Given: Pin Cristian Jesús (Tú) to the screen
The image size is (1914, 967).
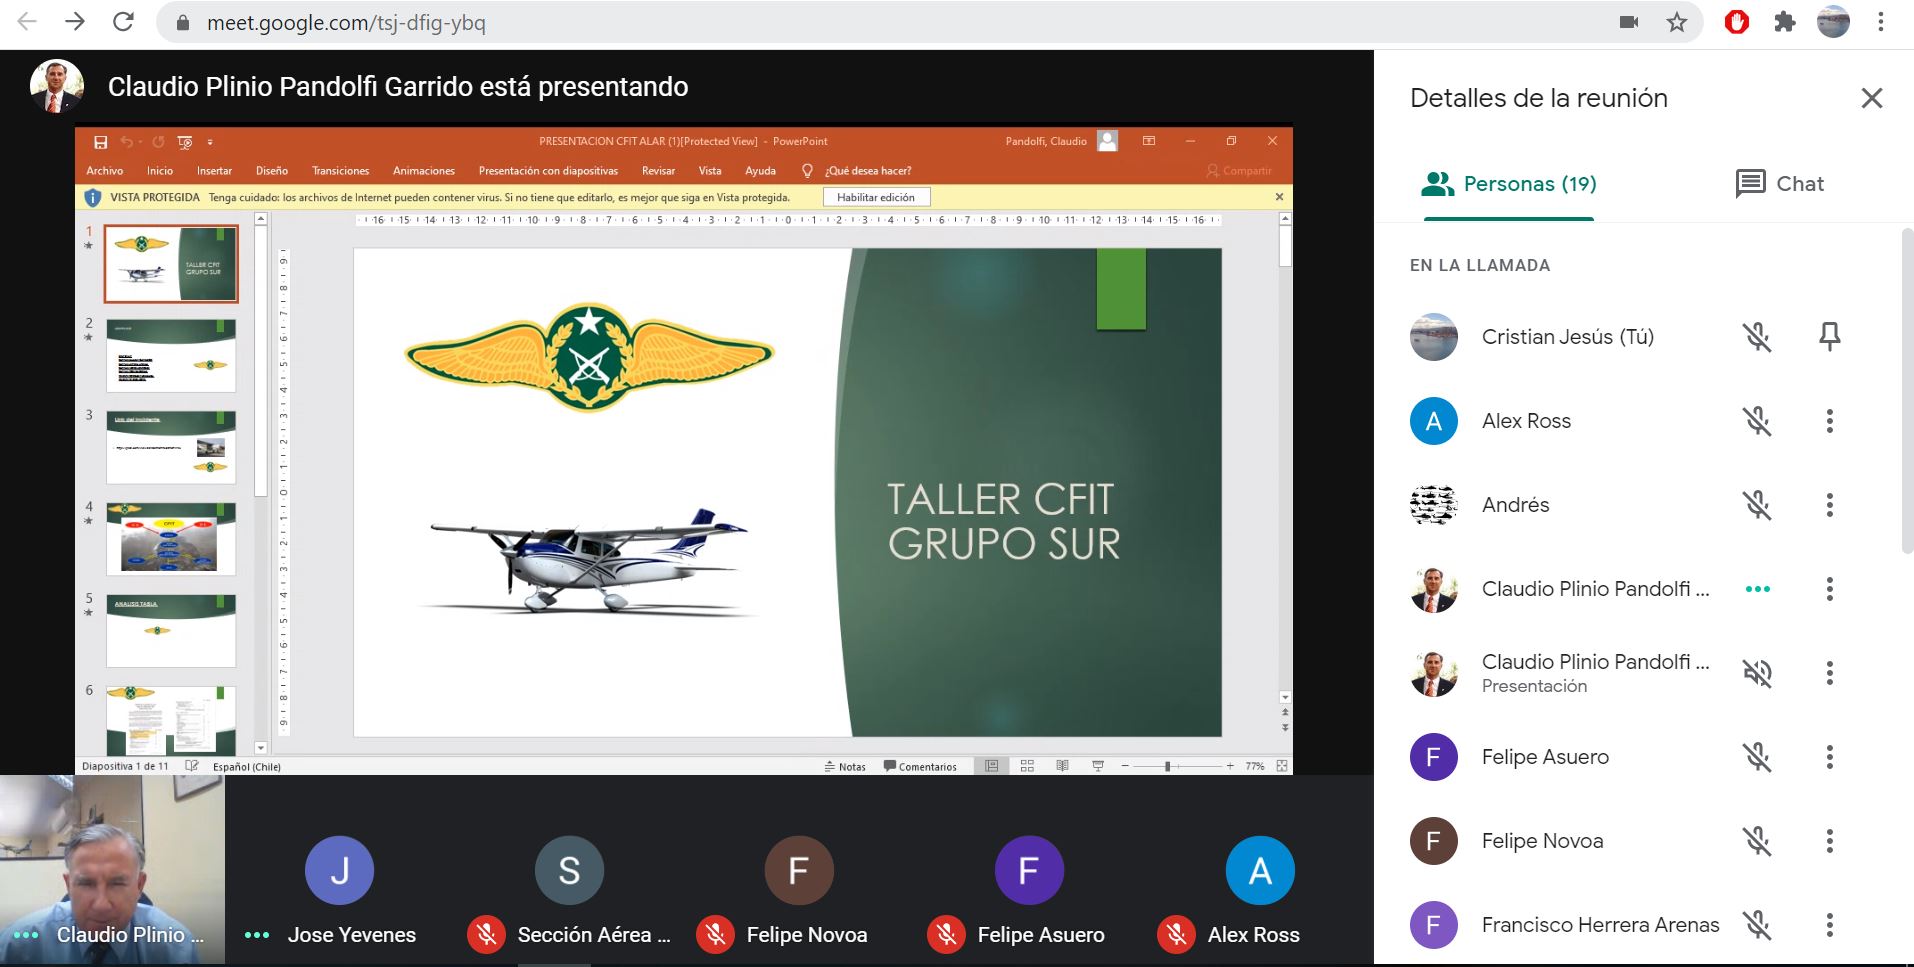Looking at the screenshot, I should [1830, 337].
